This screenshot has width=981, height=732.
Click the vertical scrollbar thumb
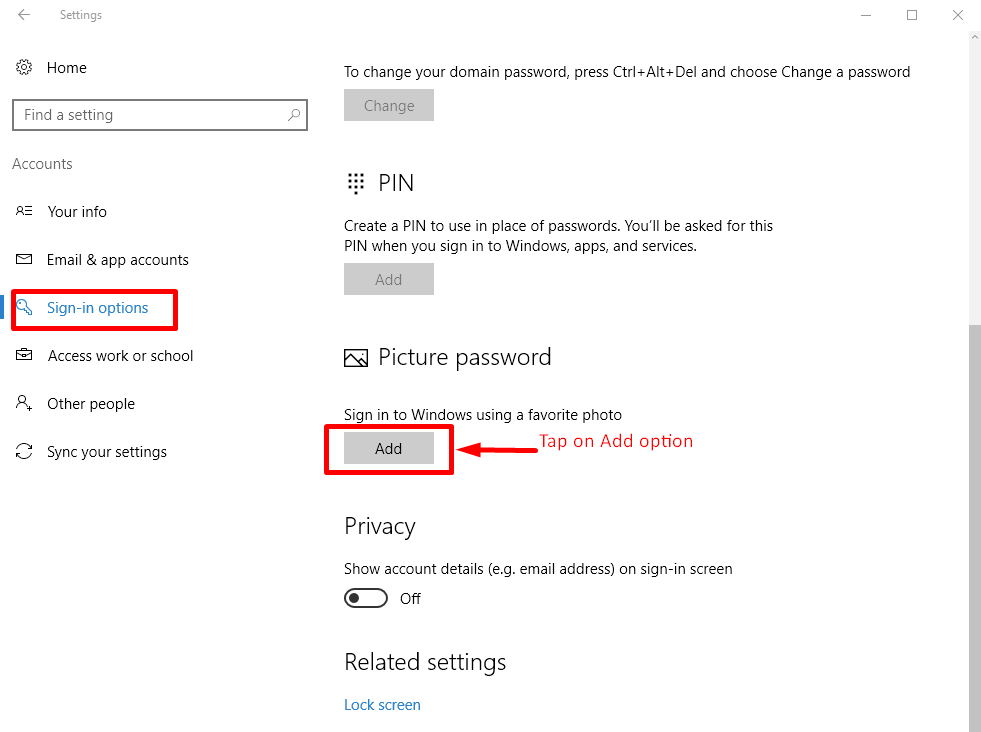click(x=974, y=520)
